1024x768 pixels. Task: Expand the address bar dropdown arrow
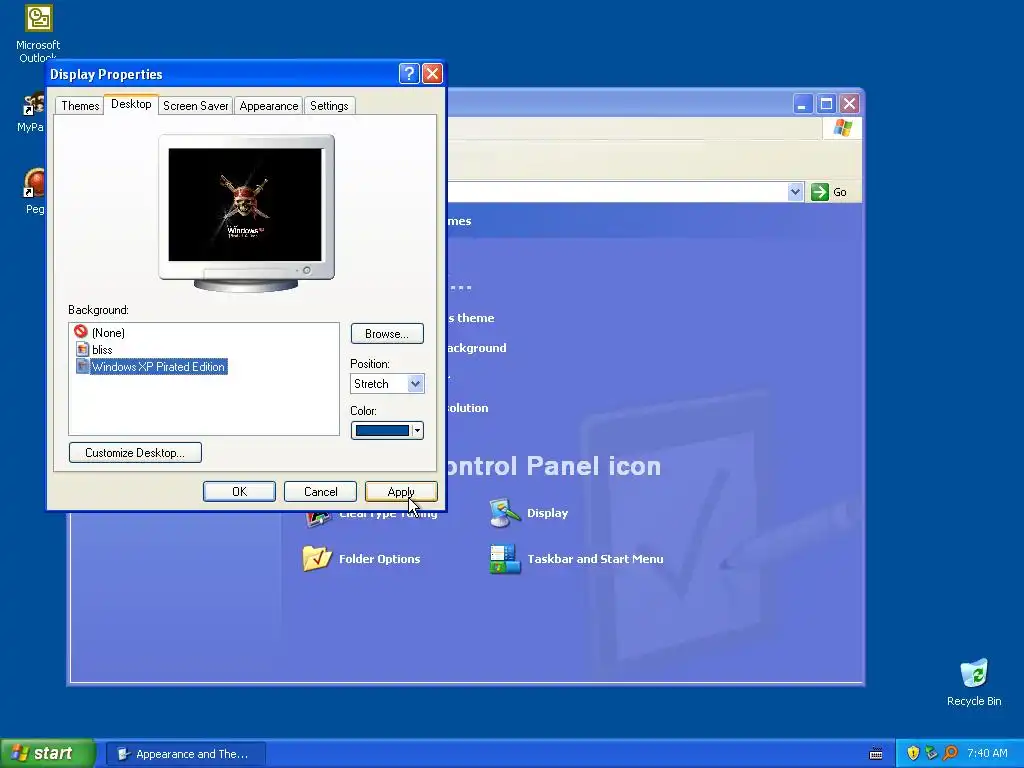[x=795, y=192]
